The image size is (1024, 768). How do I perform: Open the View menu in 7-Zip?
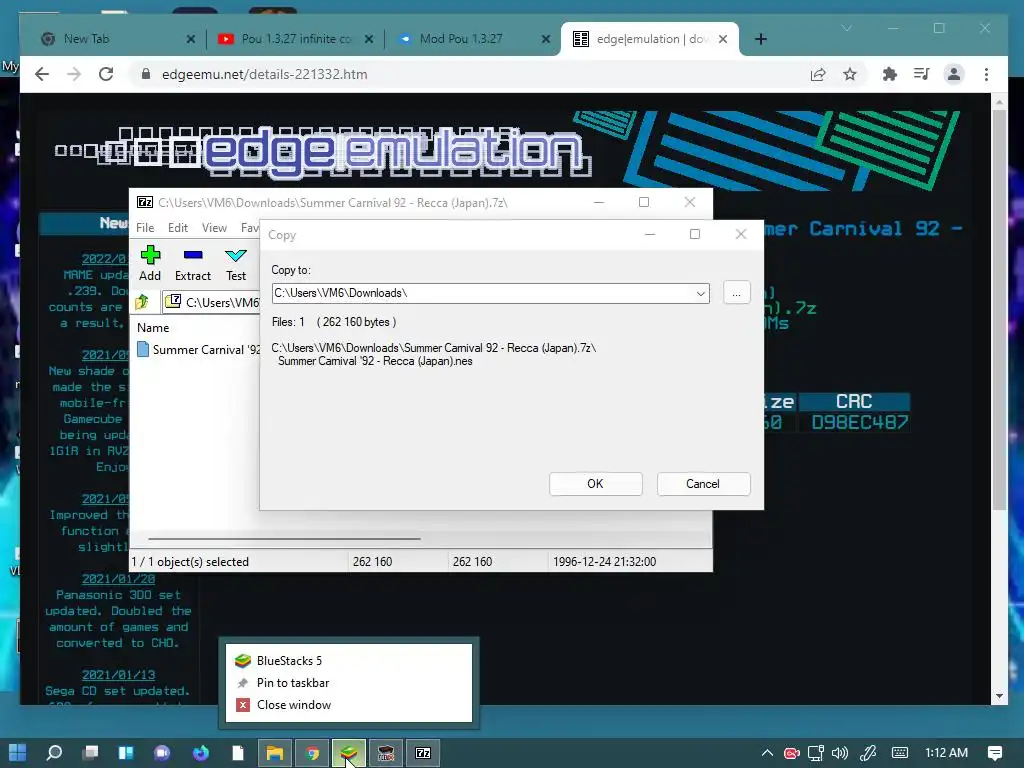[x=214, y=227]
